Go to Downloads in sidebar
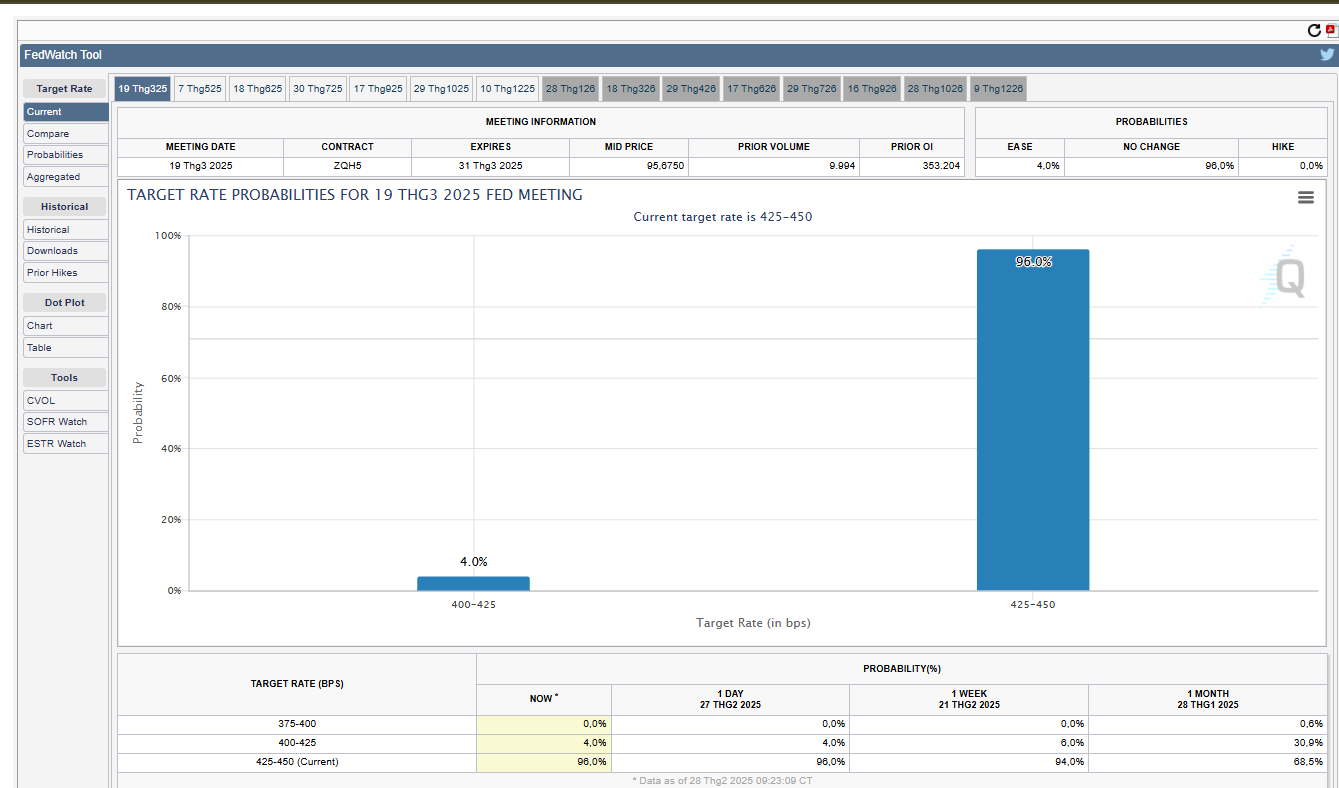Screen dimensions: 1339x788 click(66, 251)
